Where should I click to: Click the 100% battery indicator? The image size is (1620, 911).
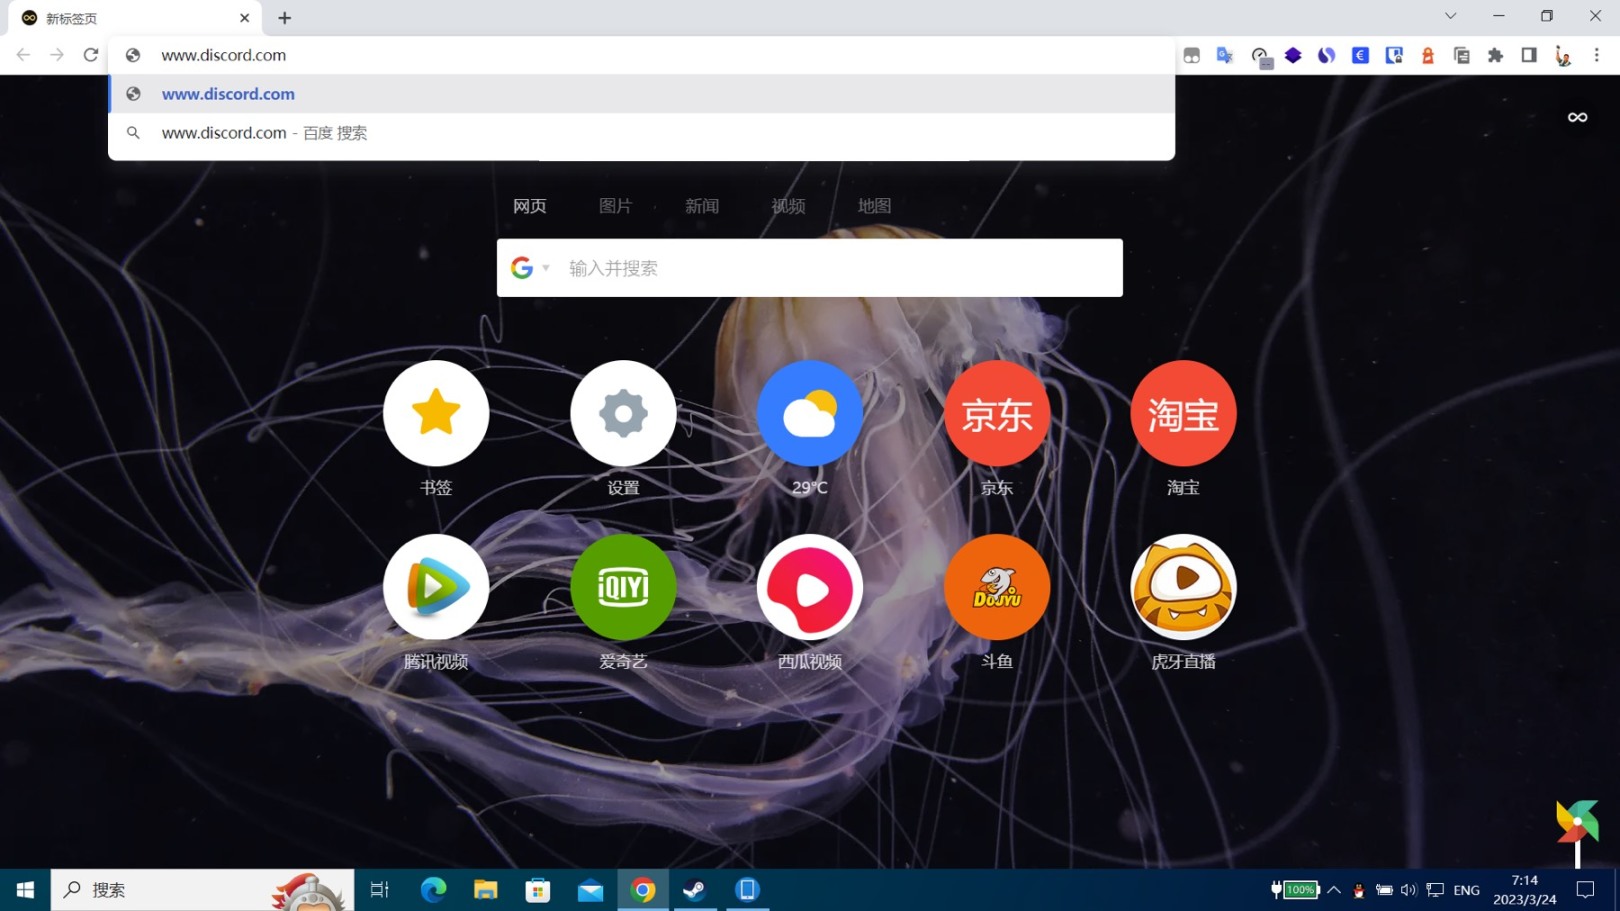point(1296,889)
